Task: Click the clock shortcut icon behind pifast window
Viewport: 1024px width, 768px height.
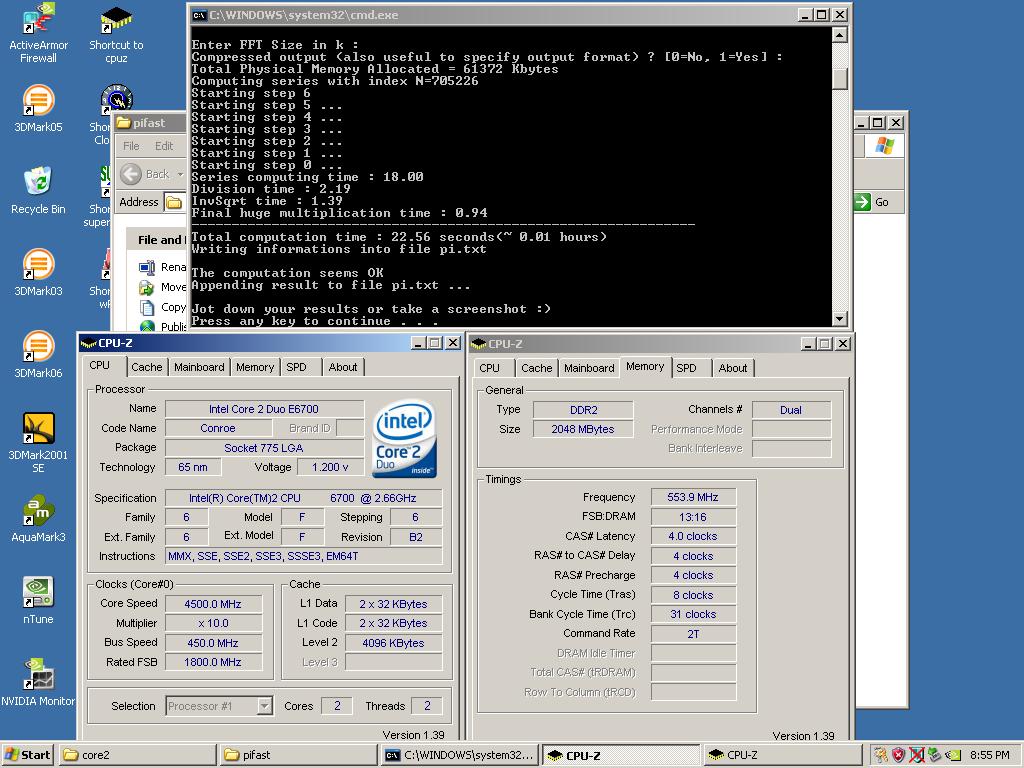Action: (x=116, y=98)
